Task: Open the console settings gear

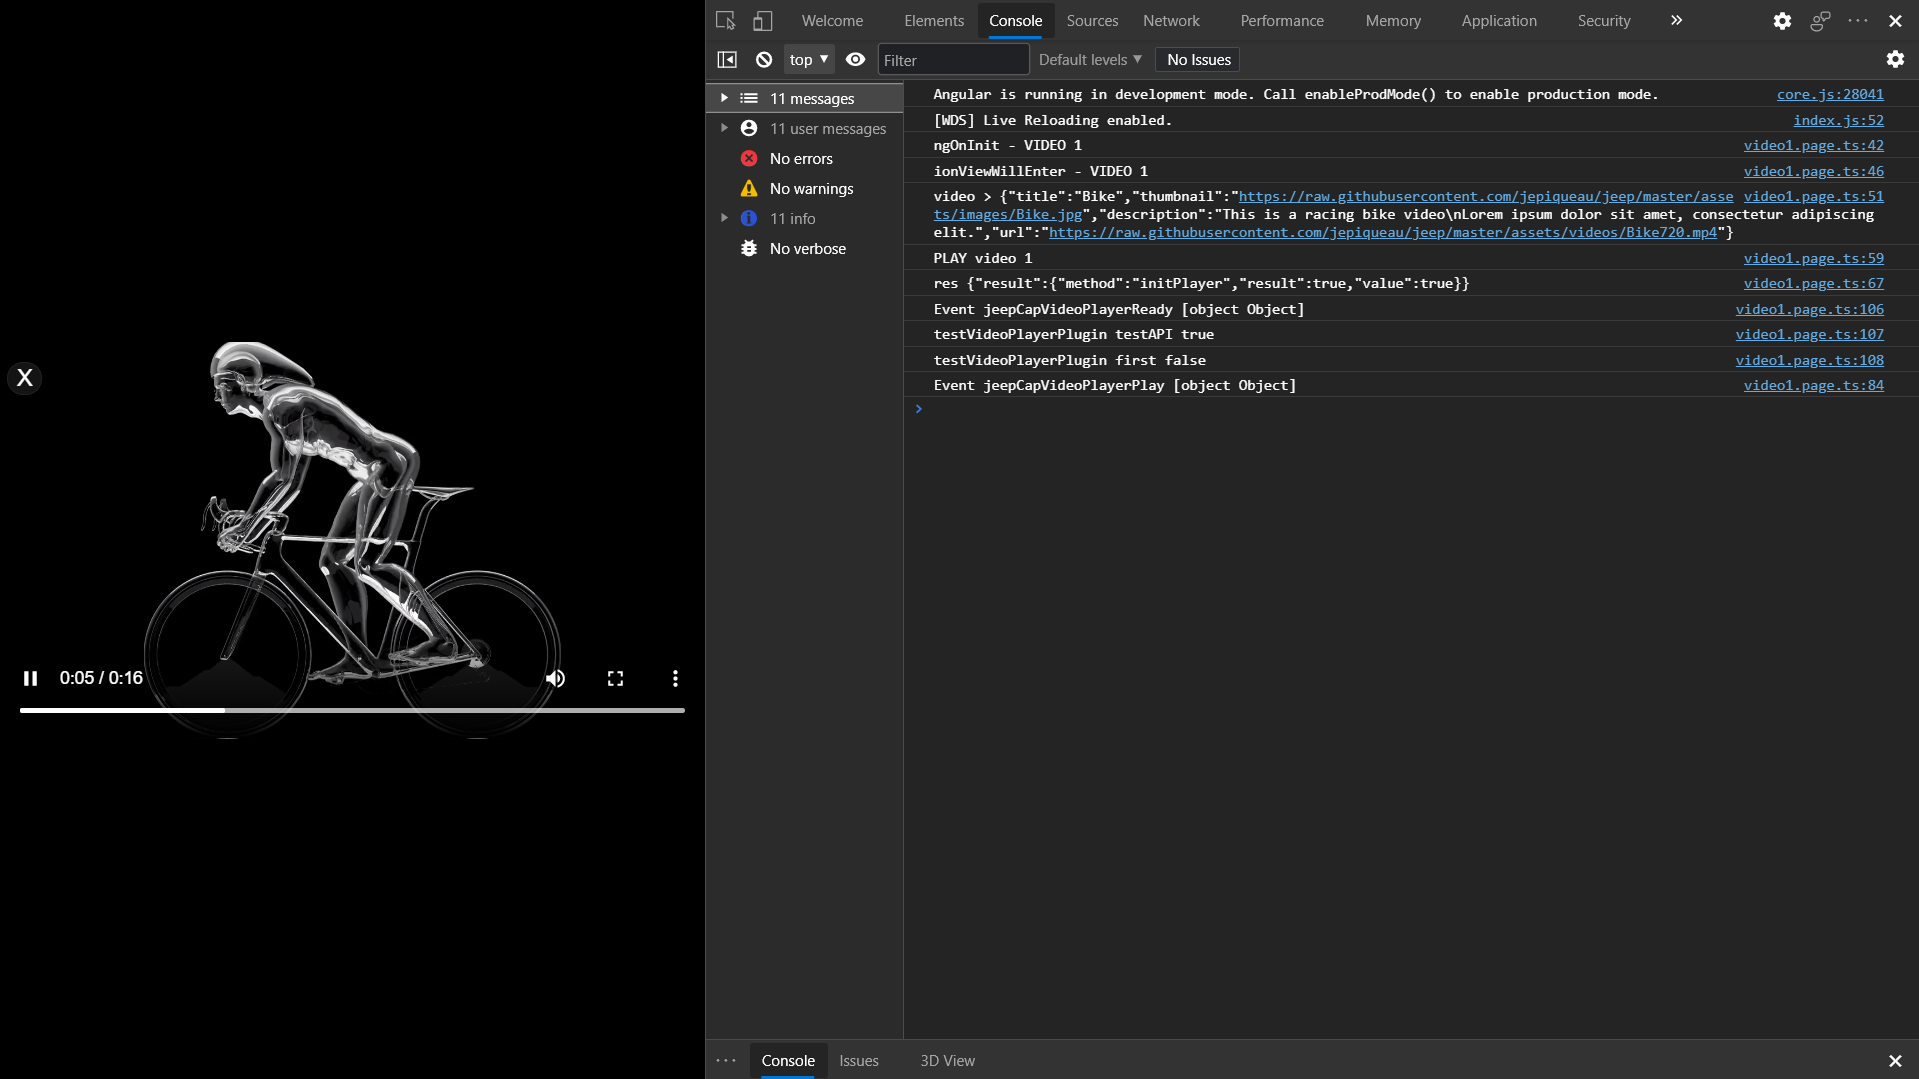Action: click(x=1895, y=59)
